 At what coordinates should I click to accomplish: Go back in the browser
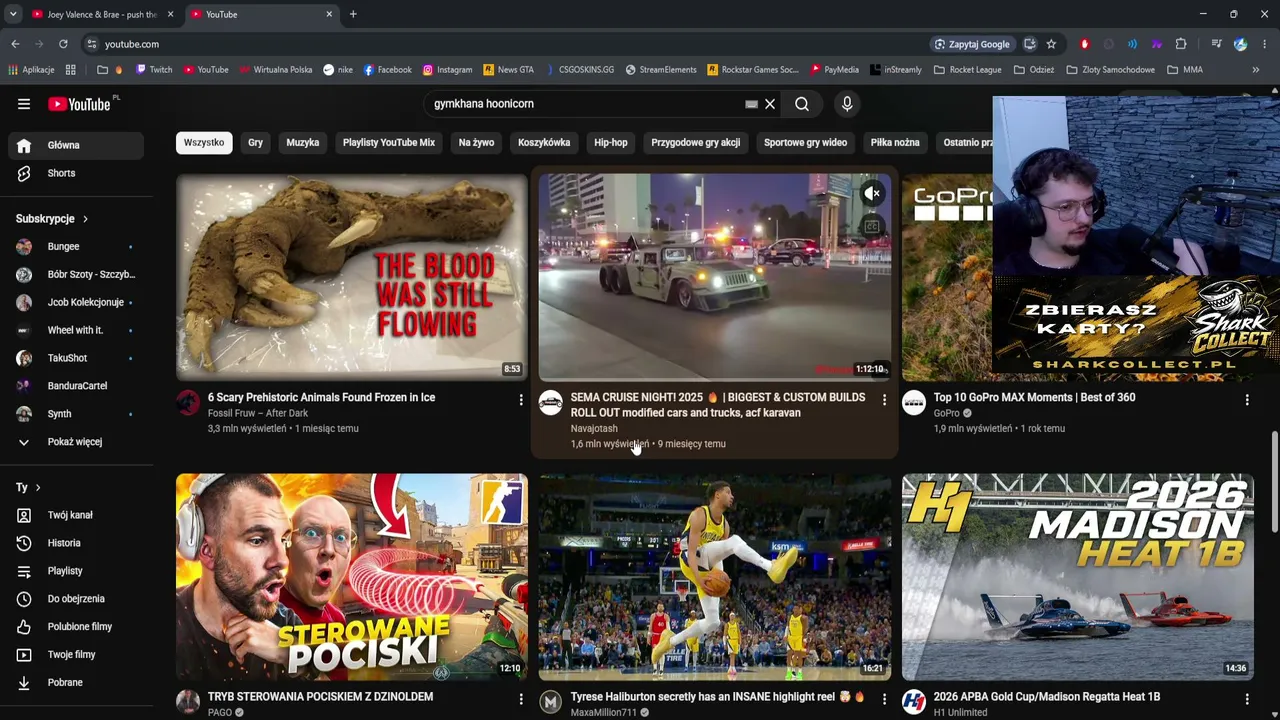click(15, 44)
